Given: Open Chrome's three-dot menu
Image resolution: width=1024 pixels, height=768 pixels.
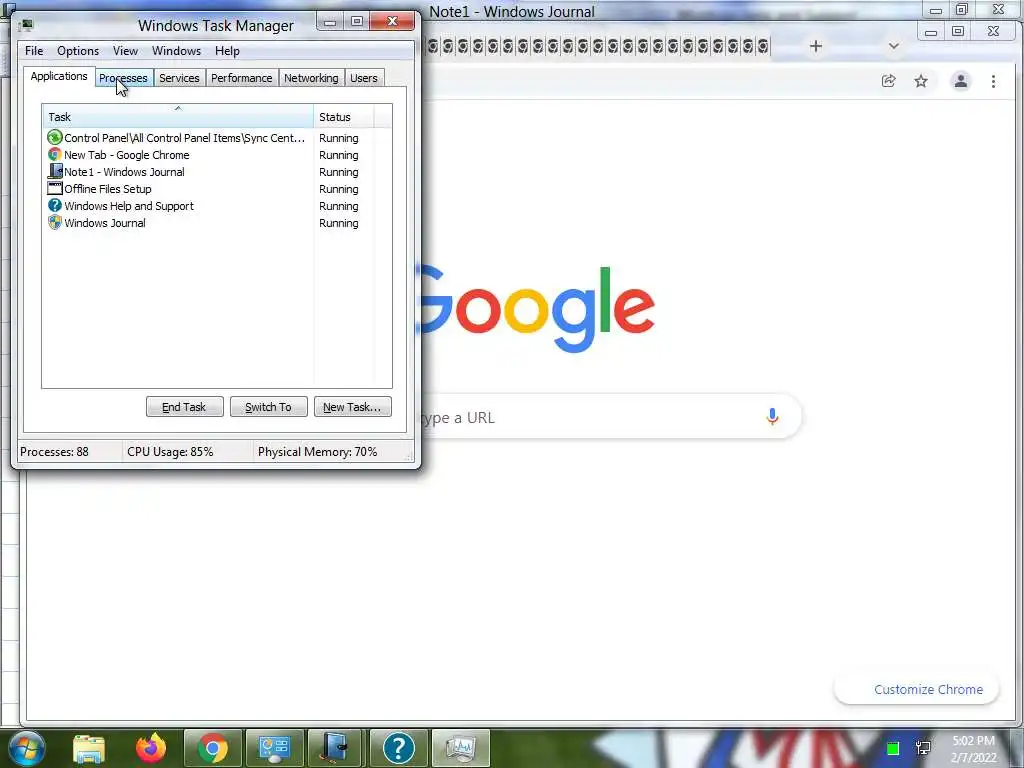Looking at the screenshot, I should (993, 81).
